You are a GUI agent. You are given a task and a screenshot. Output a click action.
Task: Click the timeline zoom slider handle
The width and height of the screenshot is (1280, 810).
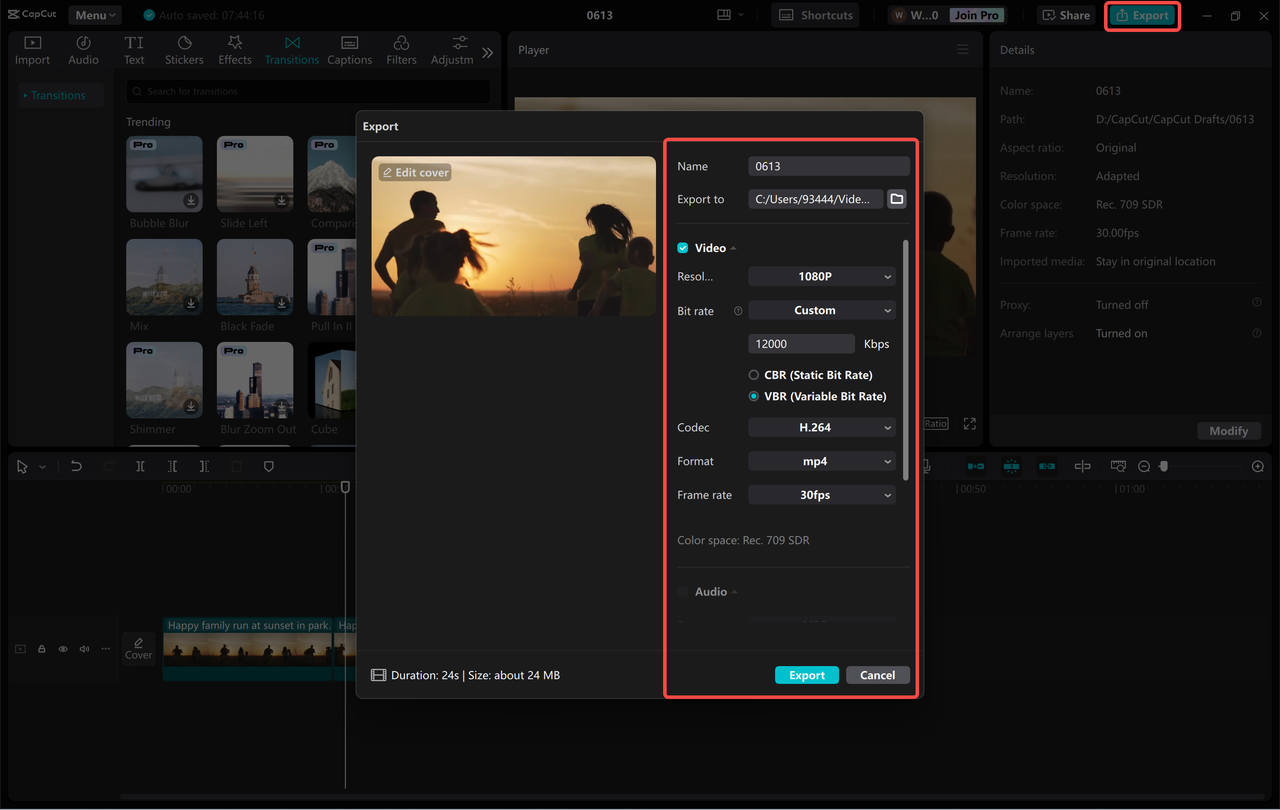(x=1163, y=466)
